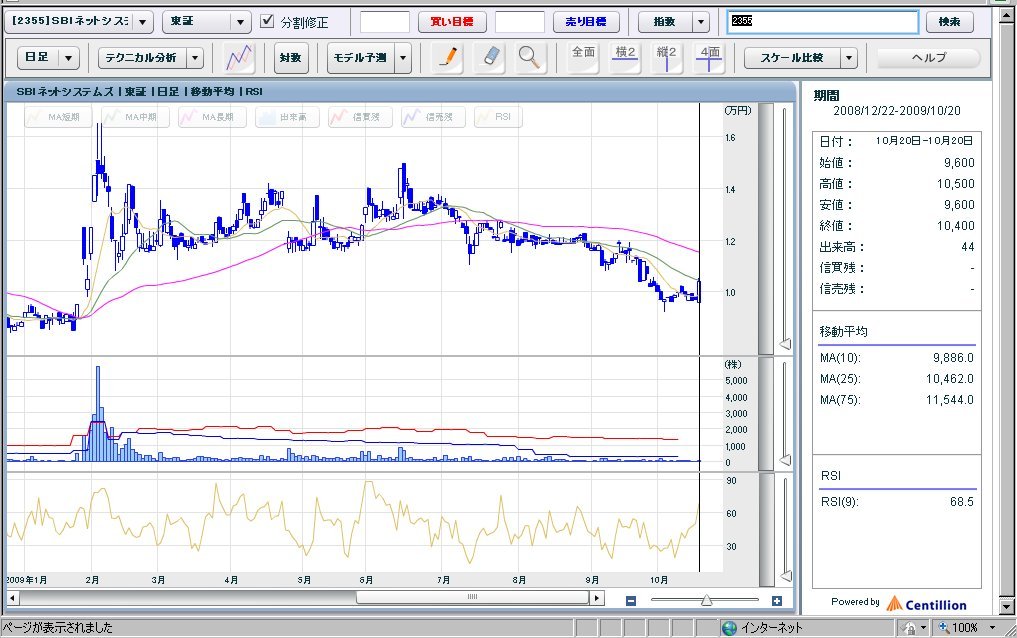Toggle the RSI indicator button
The width and height of the screenshot is (1017, 638).
tap(498, 117)
